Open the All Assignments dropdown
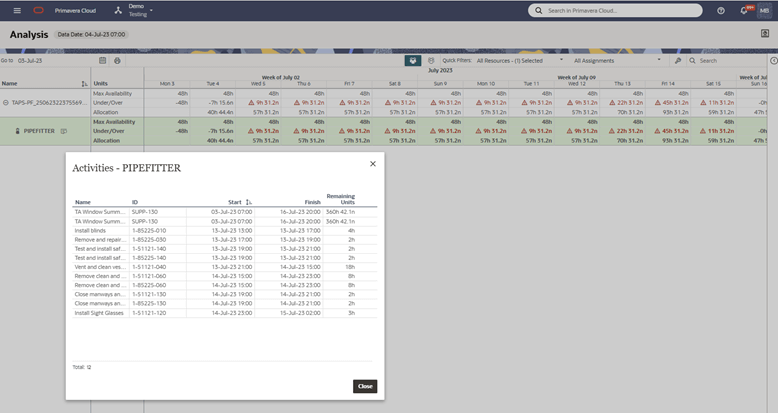 (617, 61)
